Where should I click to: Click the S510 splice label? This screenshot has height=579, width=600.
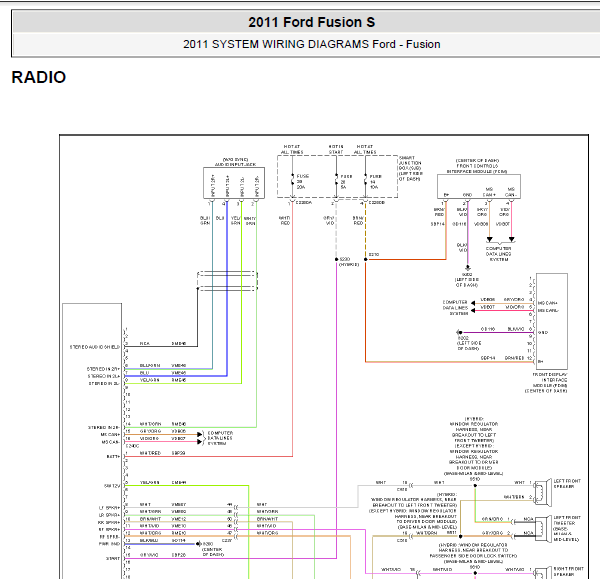(475, 479)
